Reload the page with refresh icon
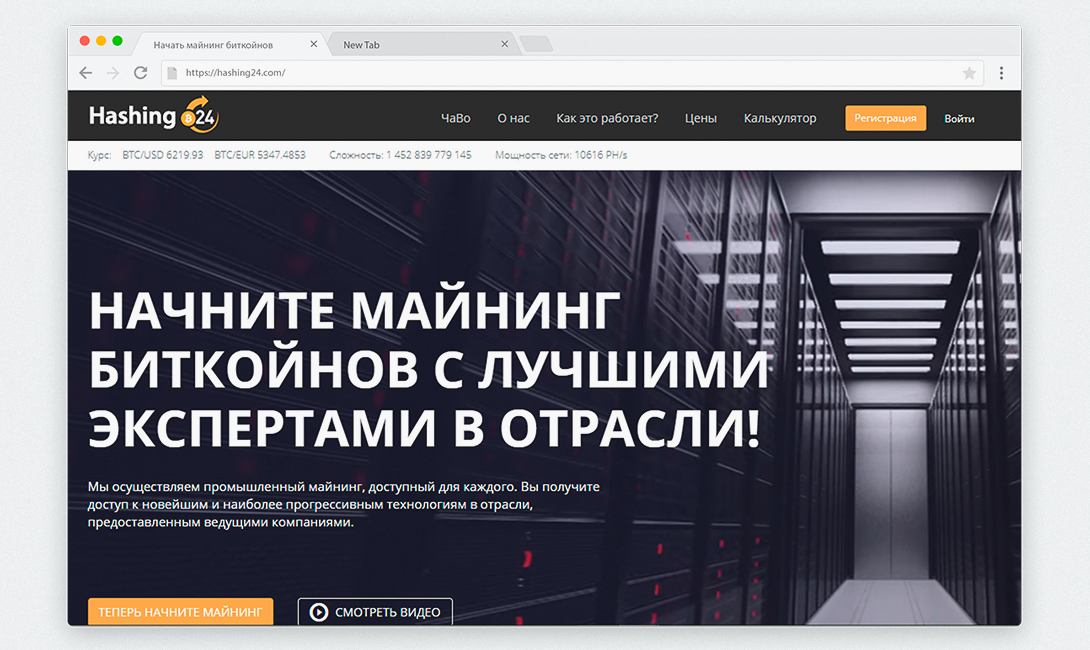 click(140, 73)
